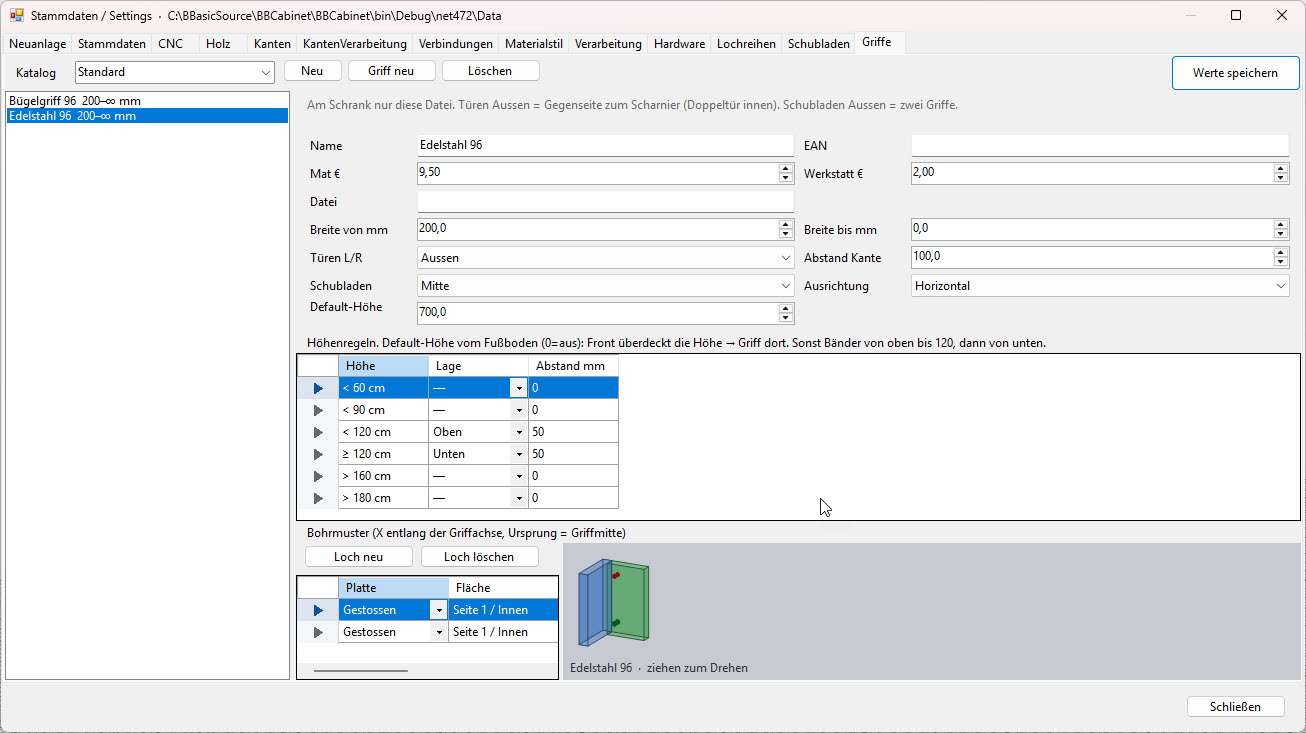
Task: Click the Mat € value field
Action: coord(597,173)
